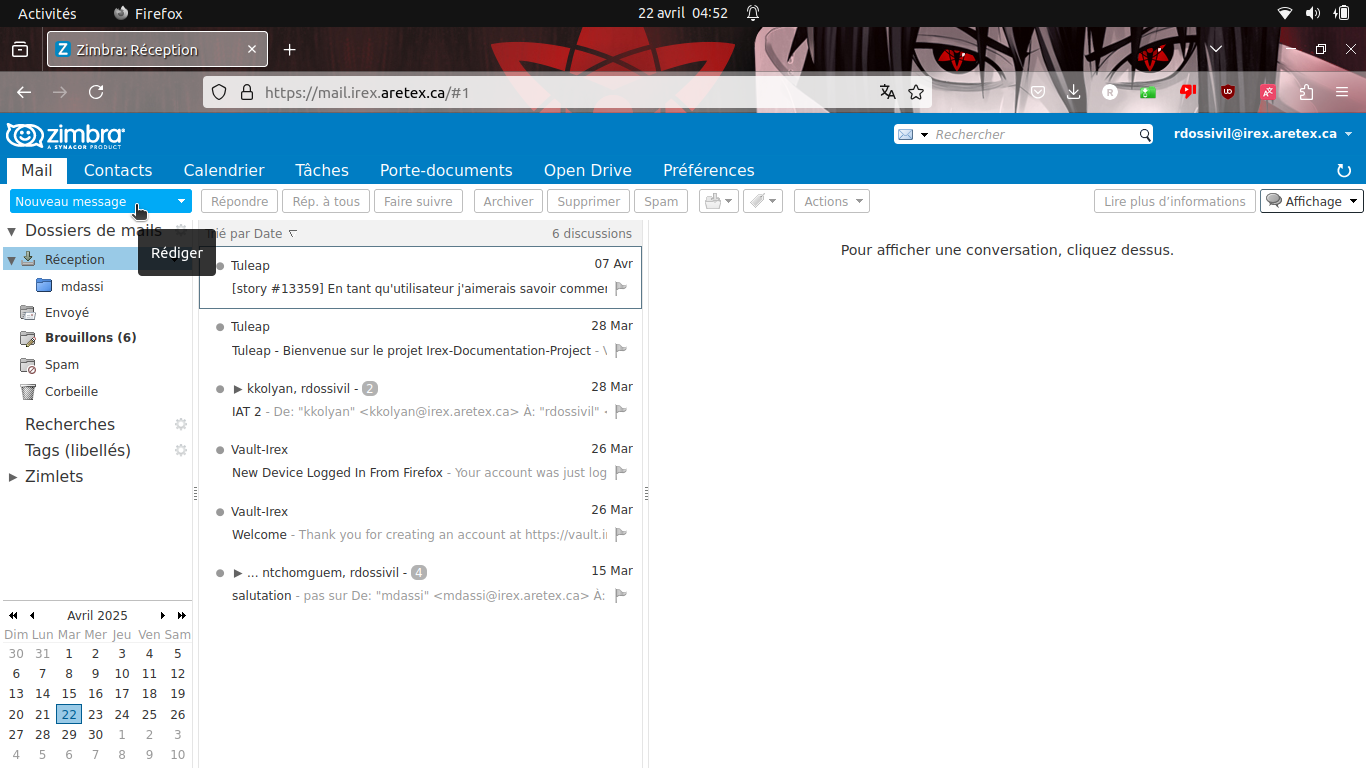Open the clock showing 22 avril 04:52
1366x768 pixels.
coord(683,13)
